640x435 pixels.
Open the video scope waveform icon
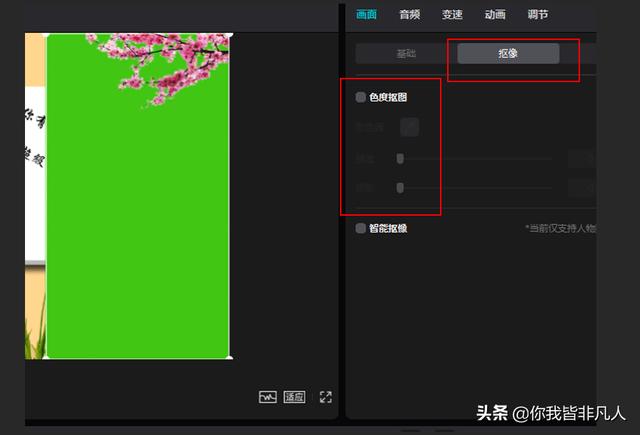[268, 397]
